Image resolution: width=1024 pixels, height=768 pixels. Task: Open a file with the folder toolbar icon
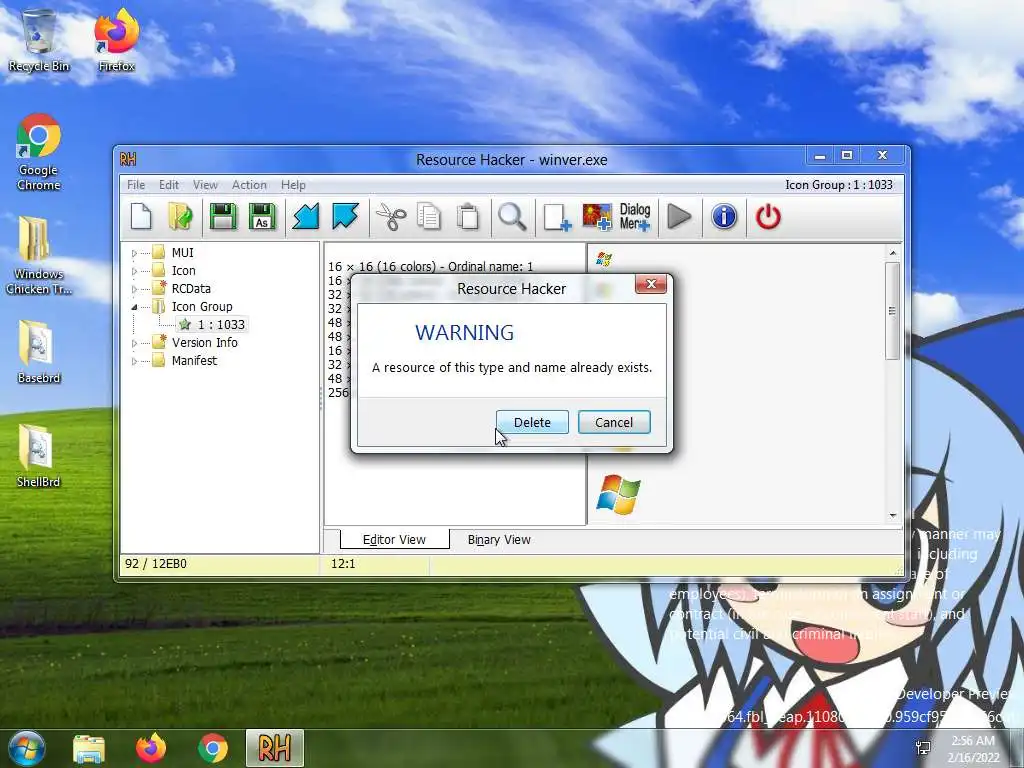pos(180,217)
